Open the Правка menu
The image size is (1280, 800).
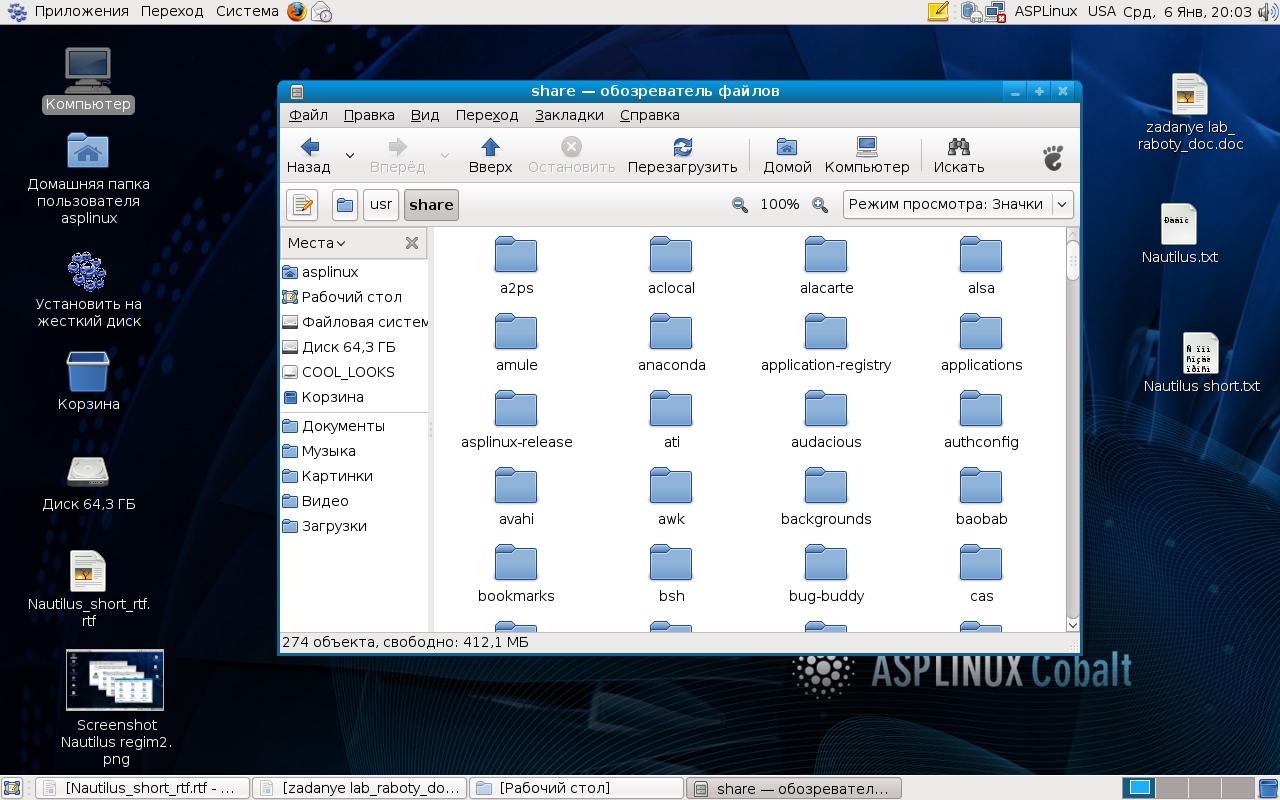pos(369,115)
